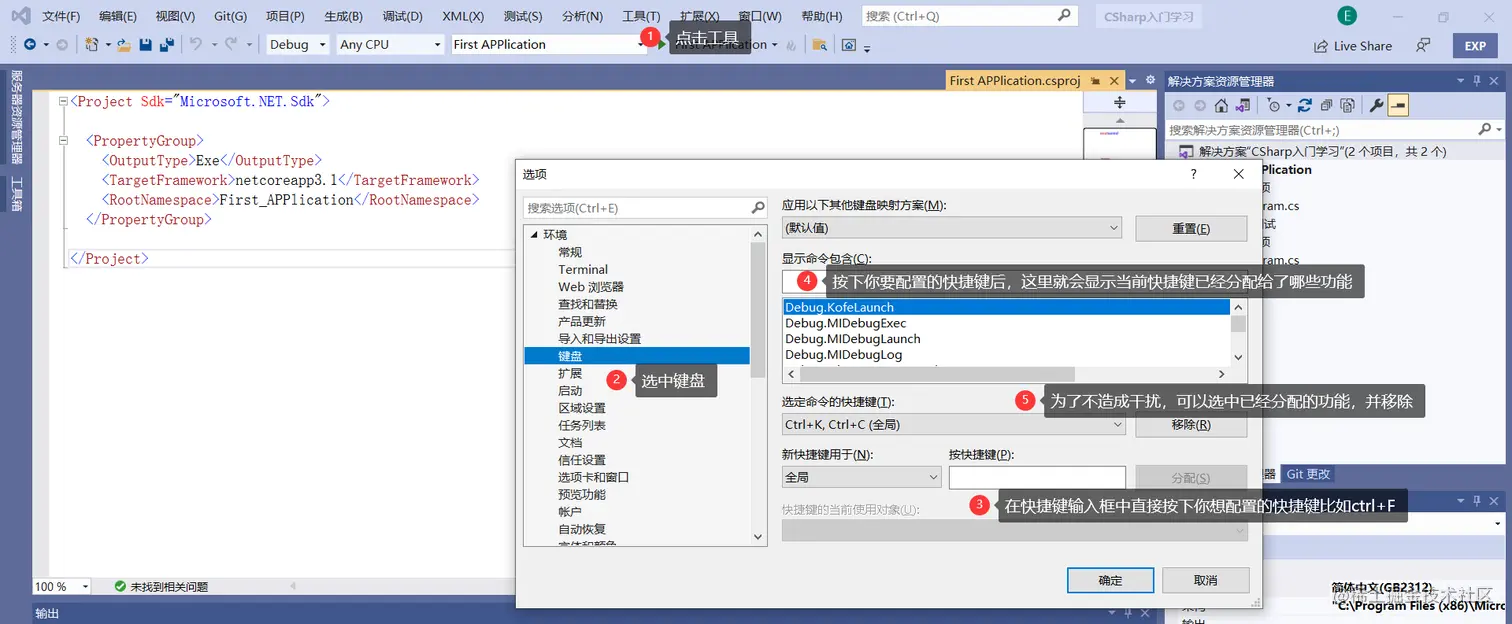Click the help question mark in Options dialog
1512x624 pixels.
tap(1193, 174)
